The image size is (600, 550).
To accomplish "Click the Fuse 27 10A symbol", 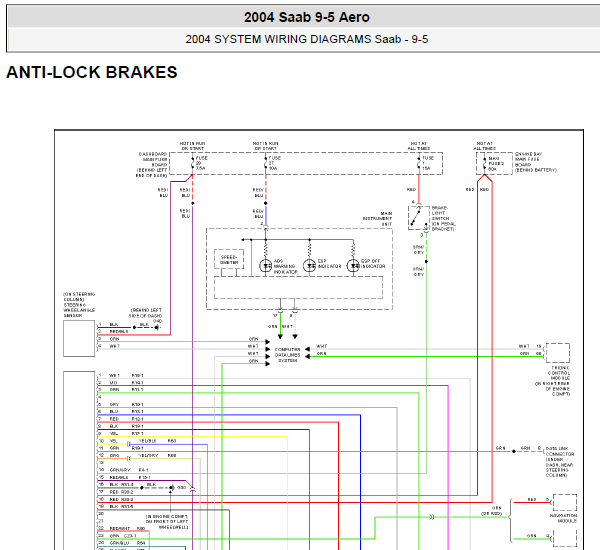I will point(266,163).
